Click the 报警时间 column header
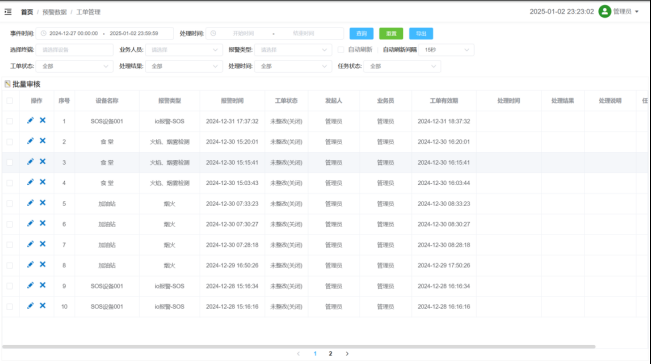653x364 pixels. click(x=232, y=101)
